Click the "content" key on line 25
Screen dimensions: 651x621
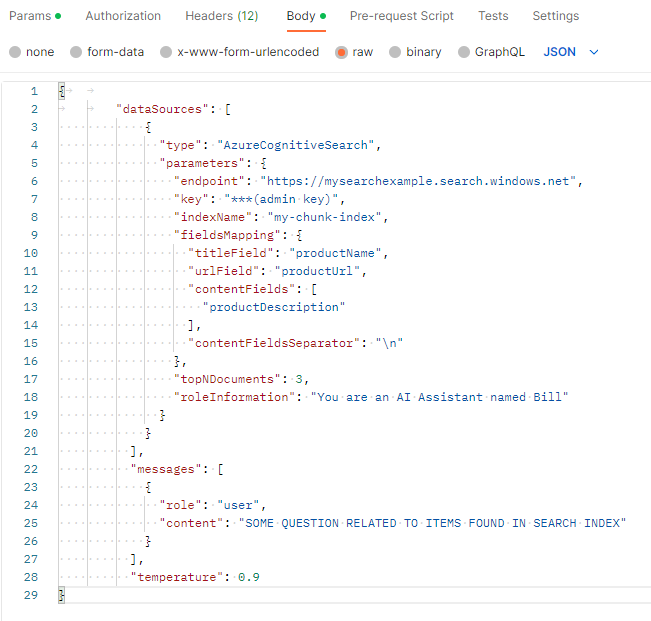[x=191, y=523]
